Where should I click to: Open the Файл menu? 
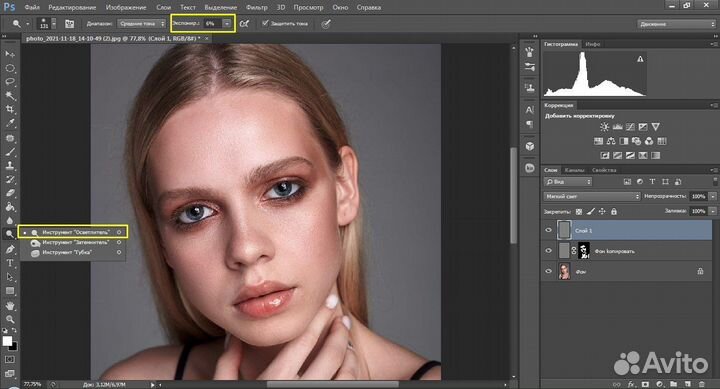point(32,7)
